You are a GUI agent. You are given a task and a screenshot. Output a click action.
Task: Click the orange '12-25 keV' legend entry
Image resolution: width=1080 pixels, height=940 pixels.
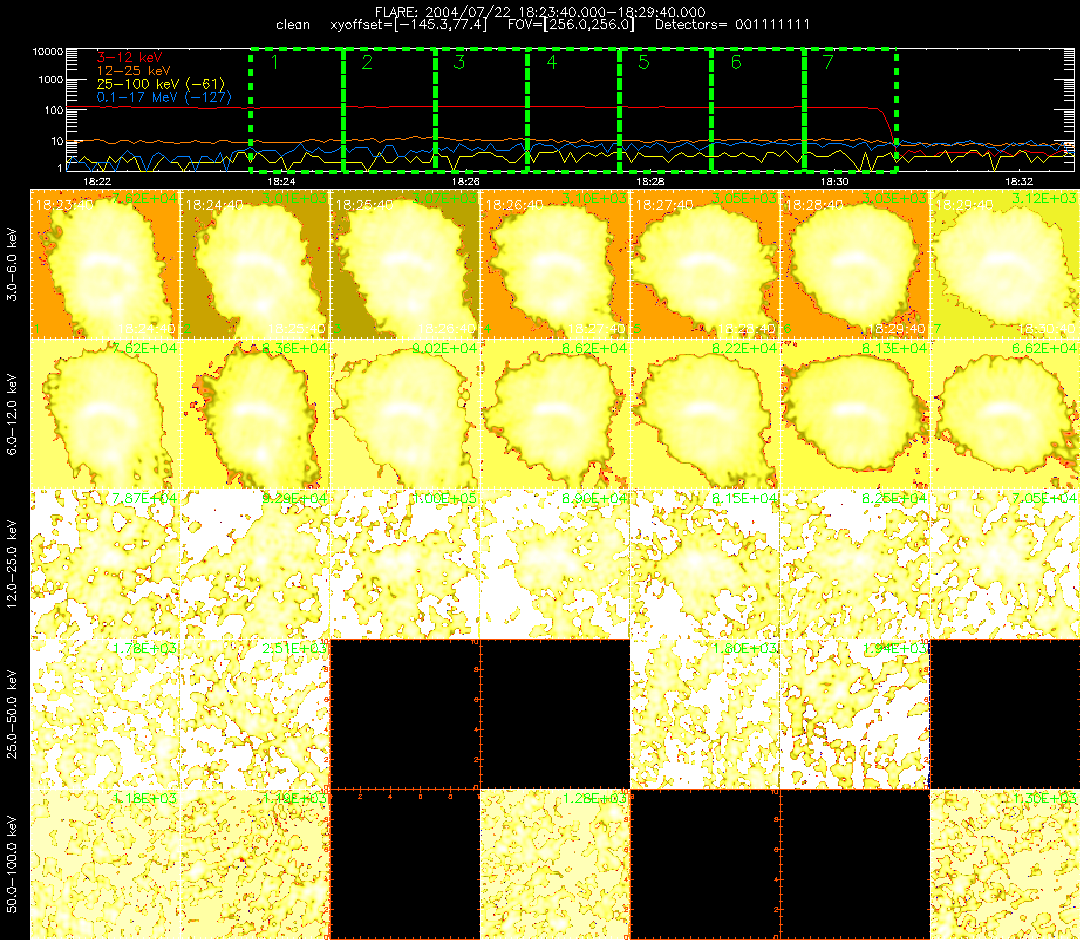point(133,71)
